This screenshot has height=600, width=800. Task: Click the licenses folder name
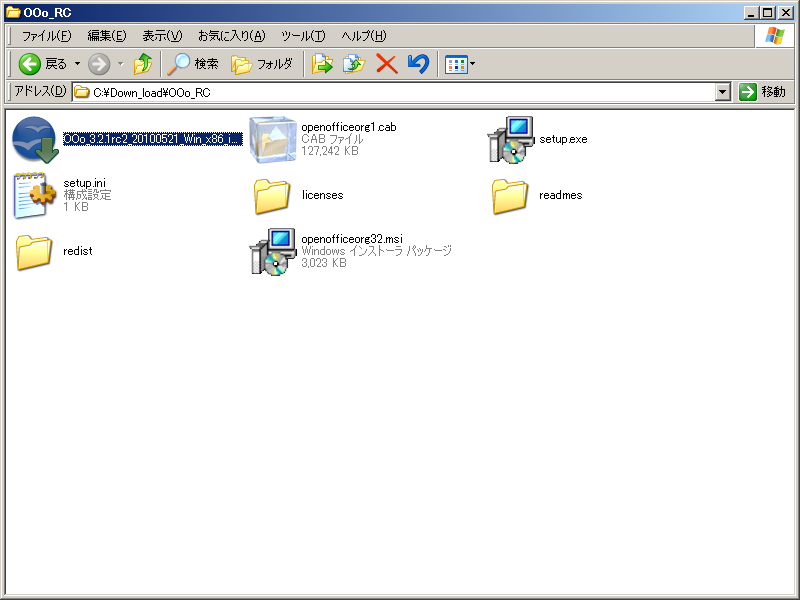tap(322, 195)
